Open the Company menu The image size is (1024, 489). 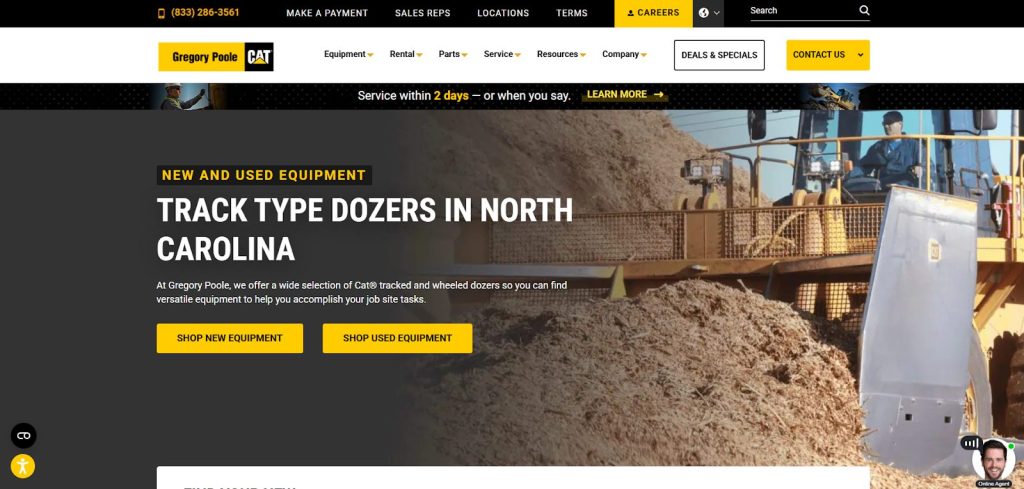click(x=624, y=55)
